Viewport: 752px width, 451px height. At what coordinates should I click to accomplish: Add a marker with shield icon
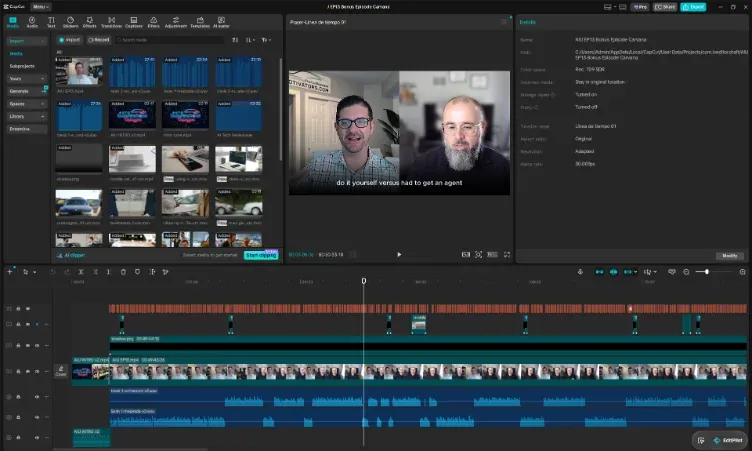pyautogui.click(x=137, y=272)
